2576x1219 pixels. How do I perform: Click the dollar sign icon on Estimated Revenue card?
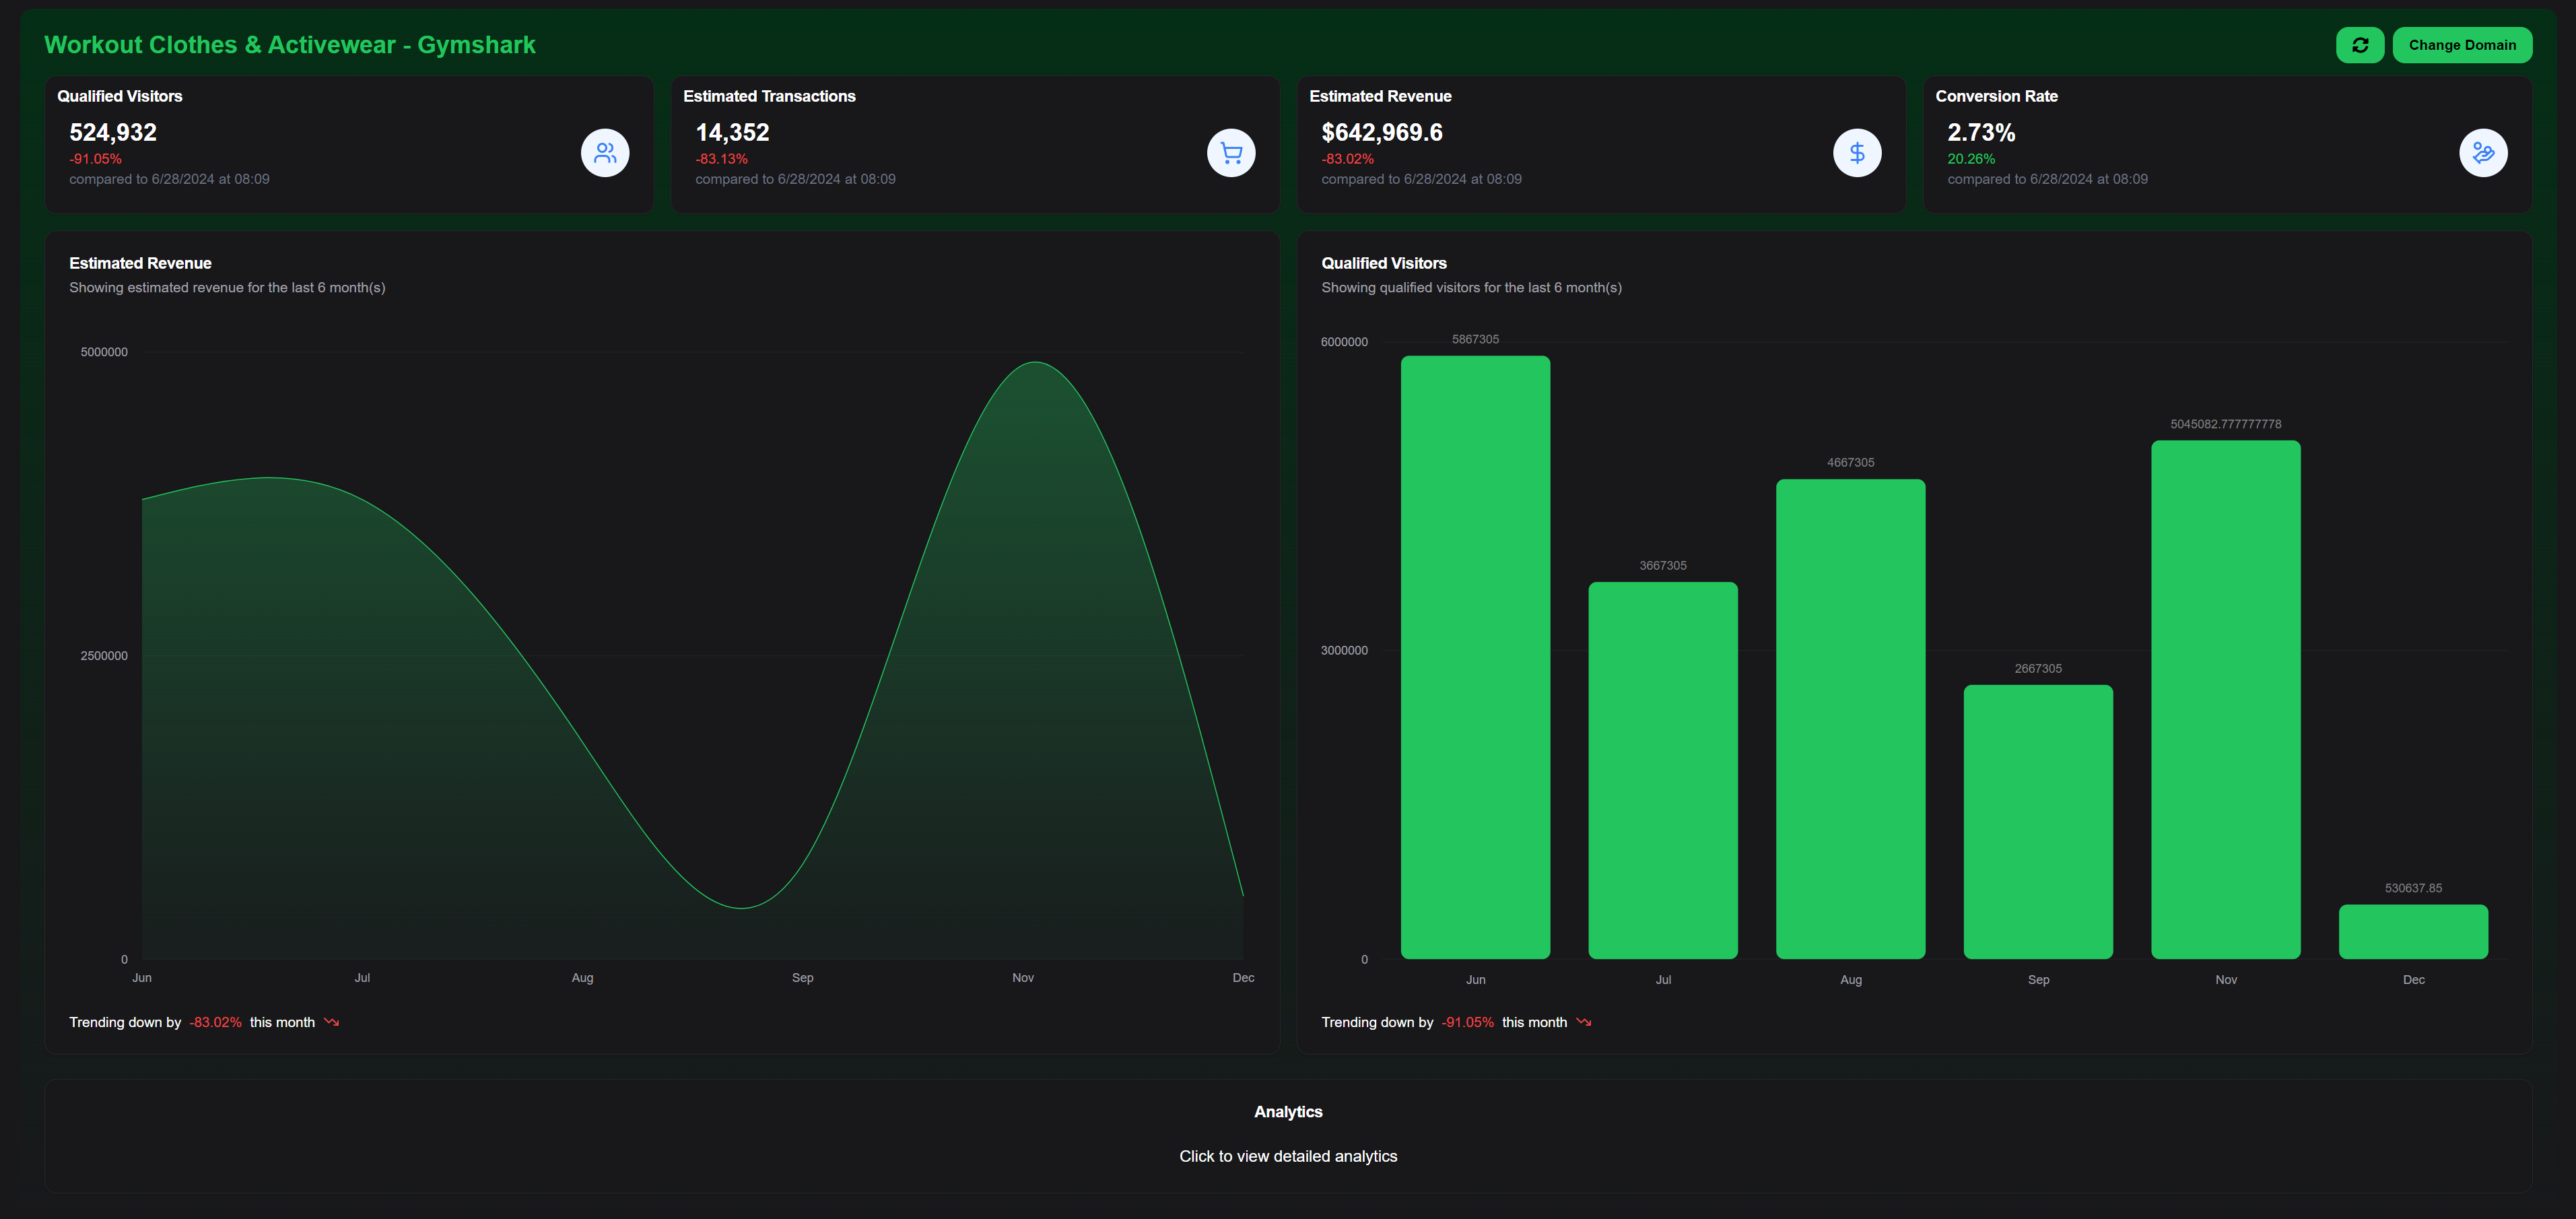click(x=1857, y=152)
